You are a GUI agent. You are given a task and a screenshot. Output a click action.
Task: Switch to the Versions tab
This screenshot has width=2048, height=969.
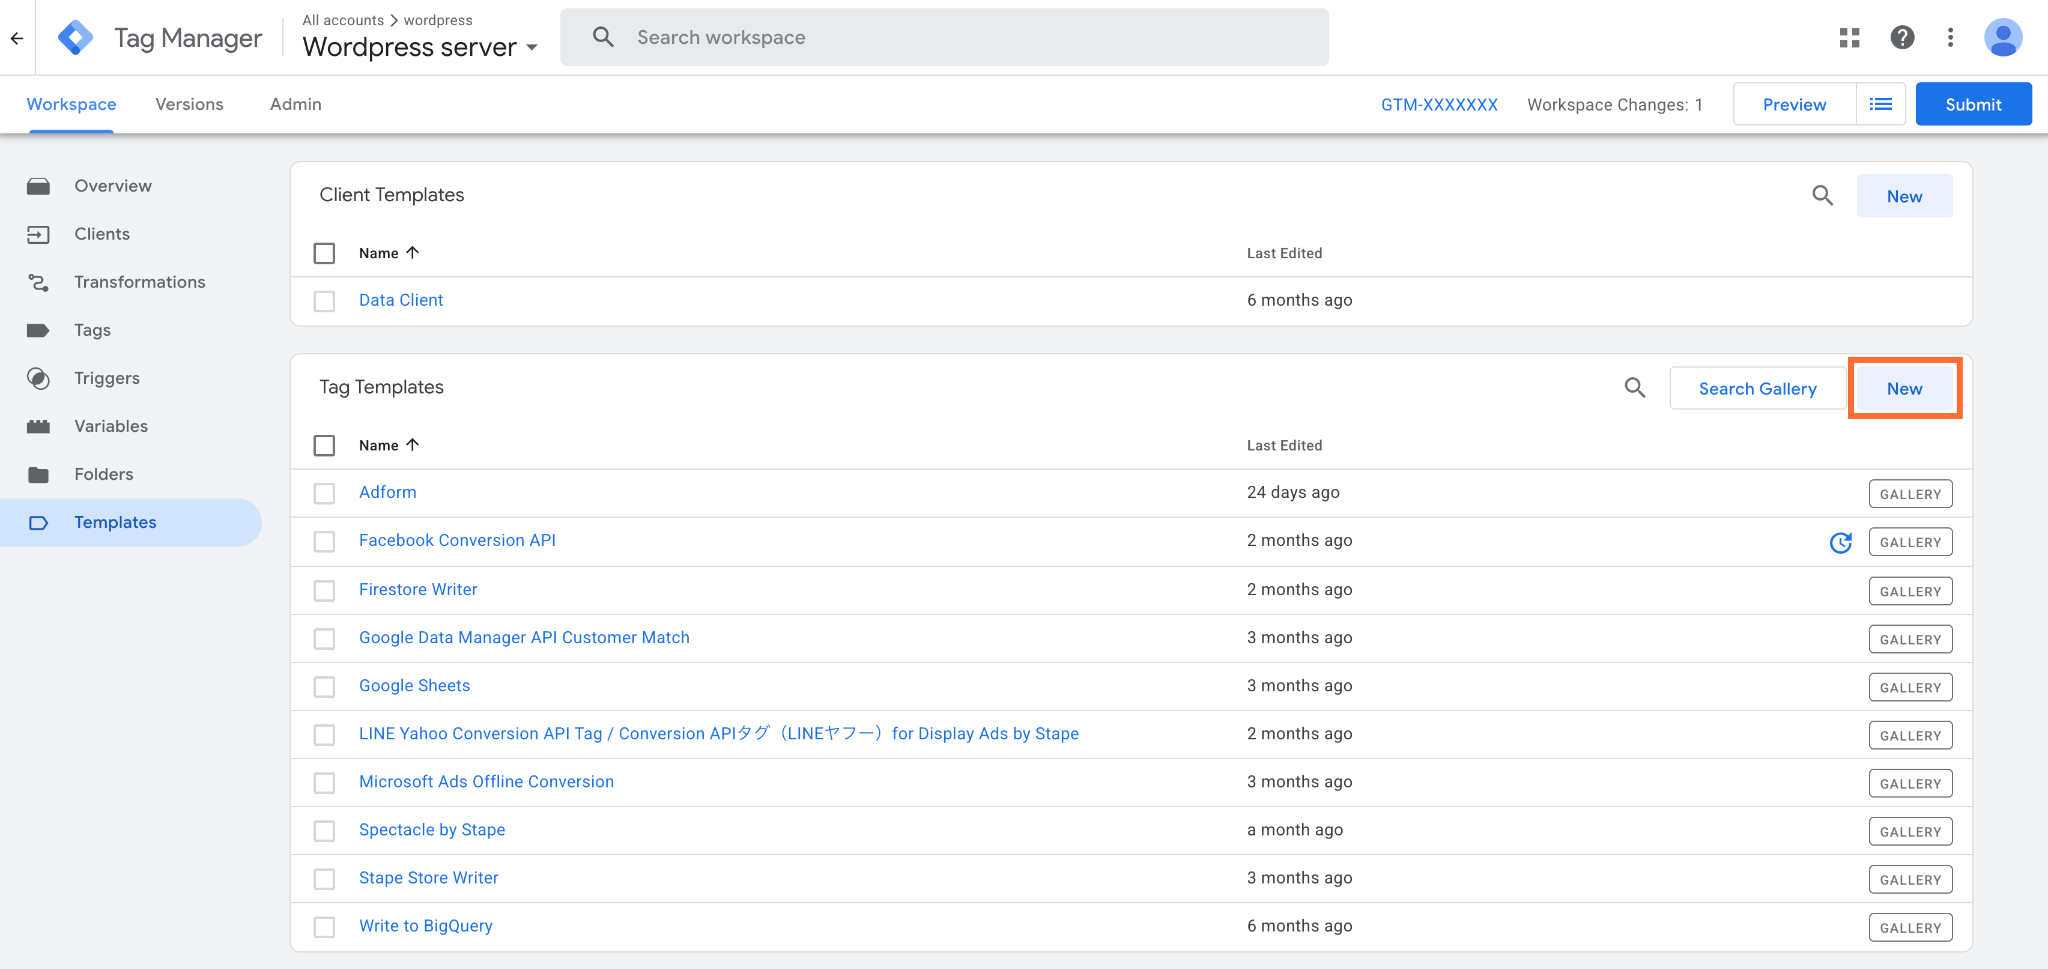click(189, 104)
